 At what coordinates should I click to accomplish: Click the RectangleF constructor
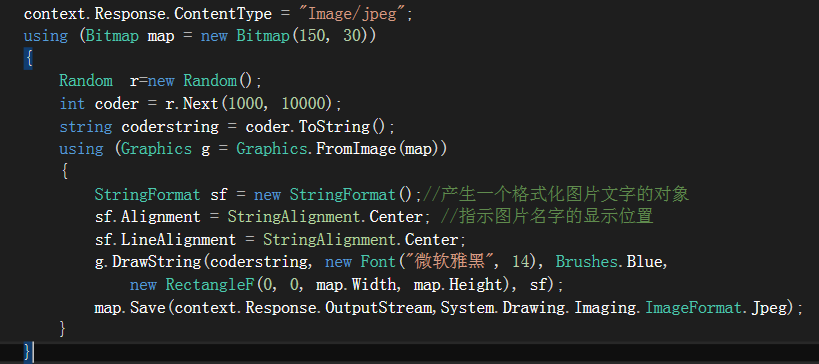(x=209, y=285)
